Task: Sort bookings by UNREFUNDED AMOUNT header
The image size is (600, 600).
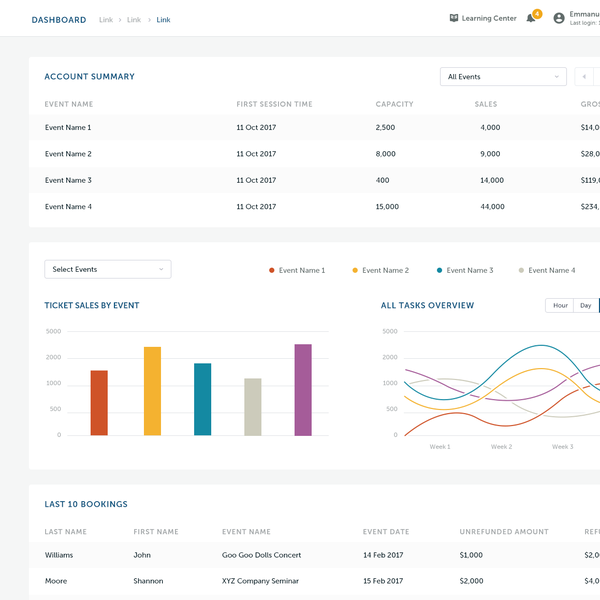Action: click(504, 532)
